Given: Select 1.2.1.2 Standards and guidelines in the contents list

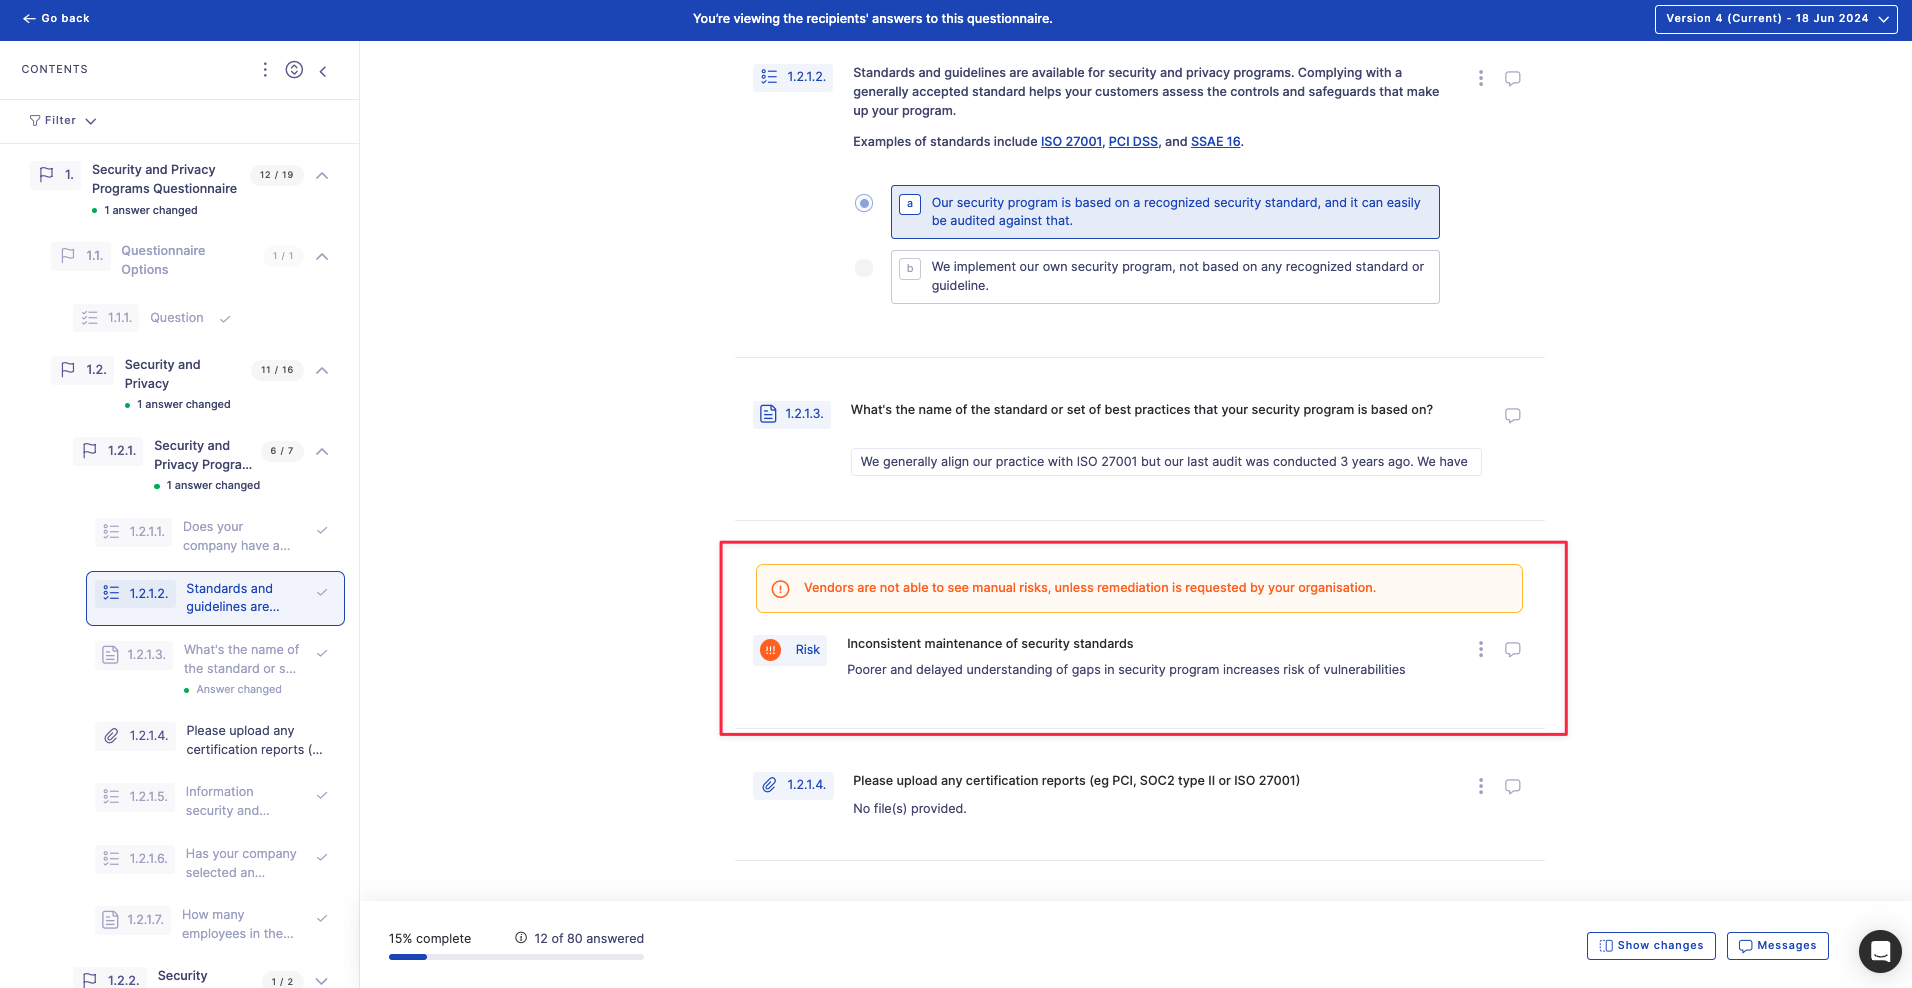Looking at the screenshot, I should [x=215, y=598].
